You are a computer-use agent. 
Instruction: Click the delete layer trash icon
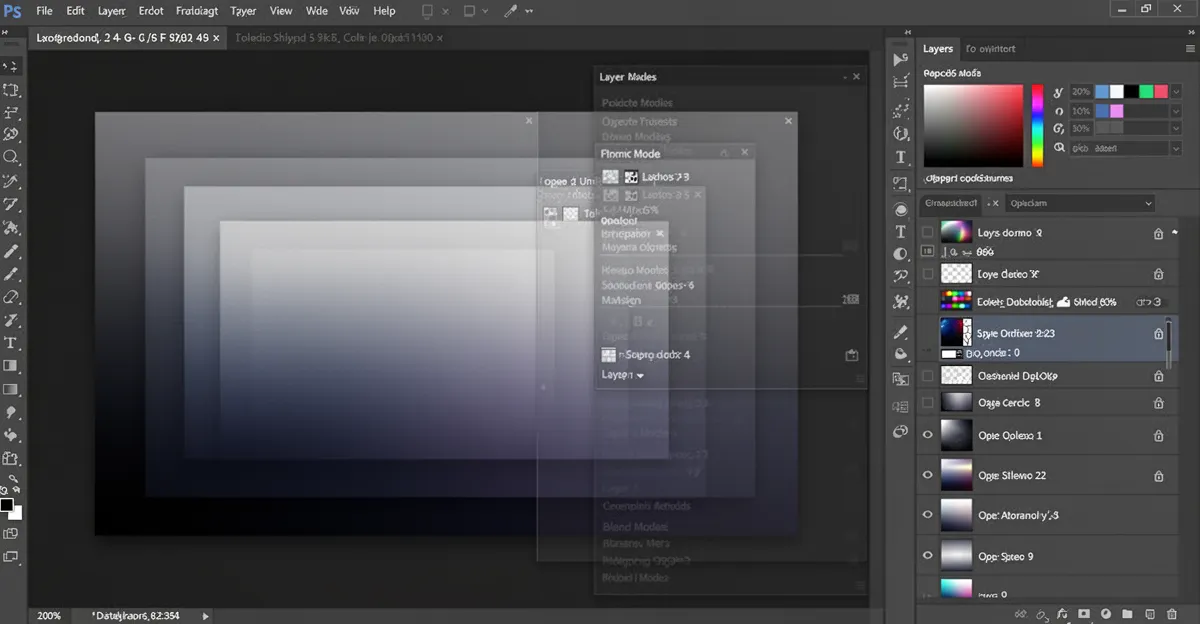click(1171, 613)
